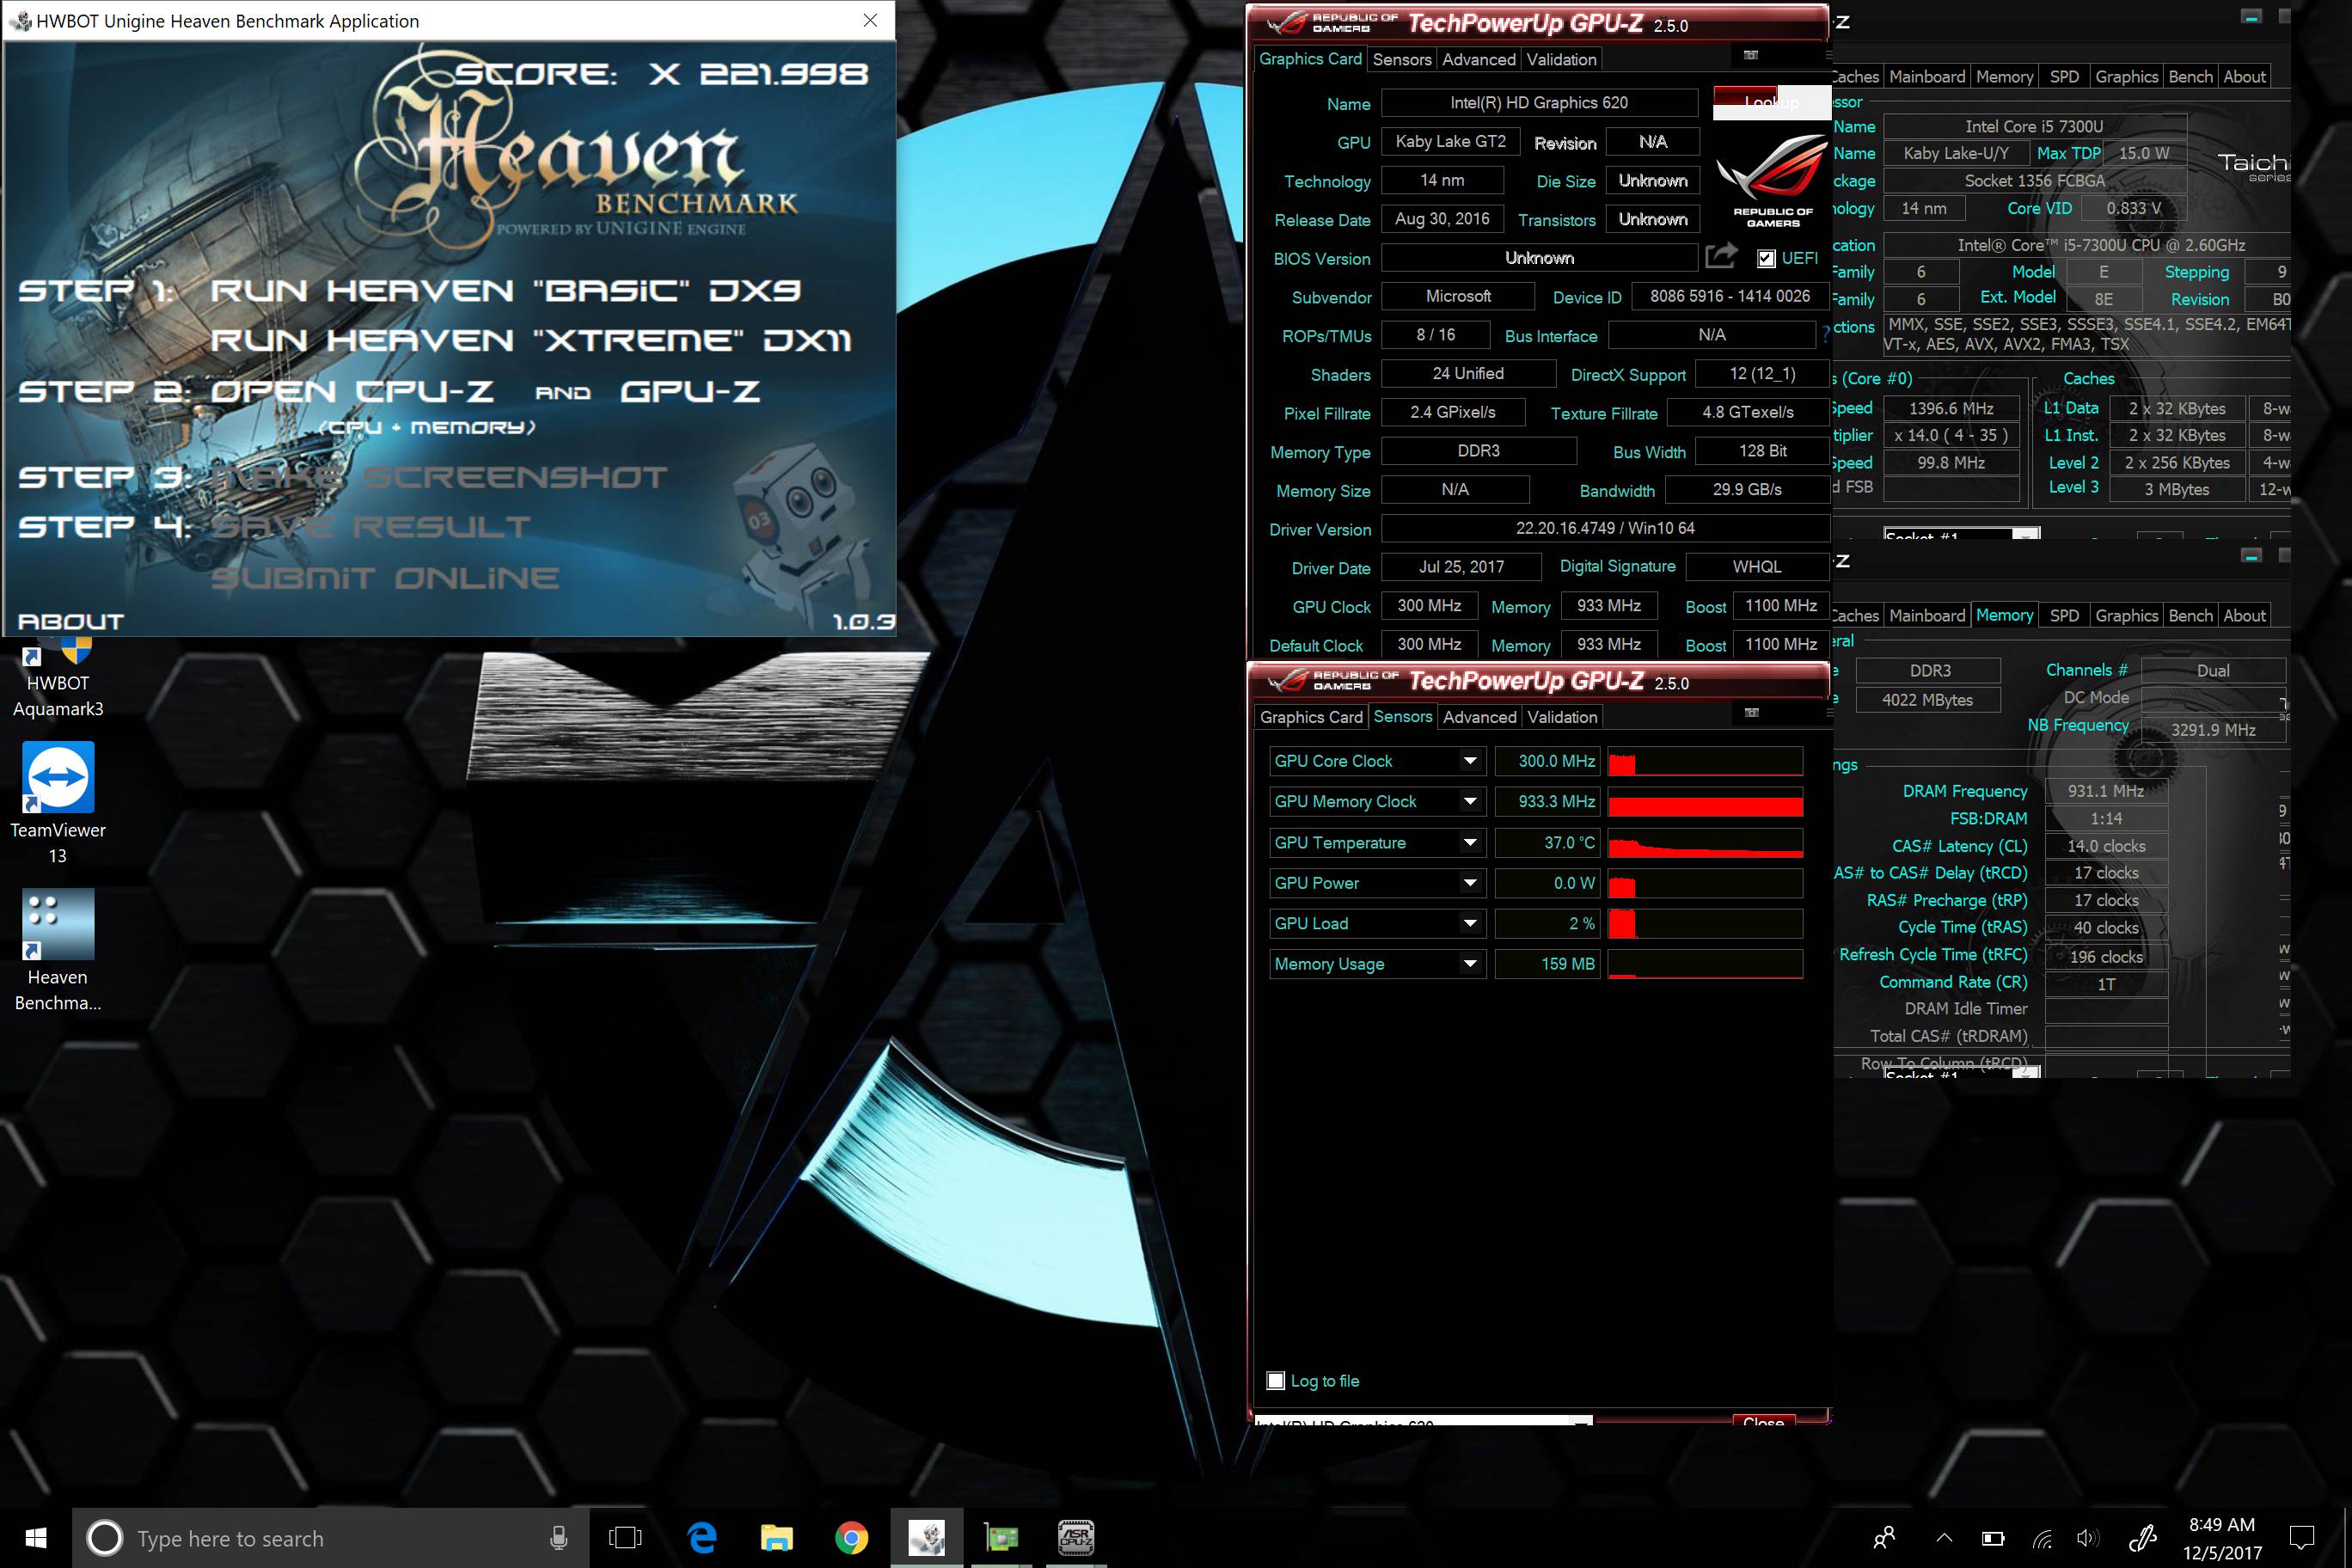2352x1568 pixels.
Task: Switch to Sensors tab in top GPU-Z window
Action: click(x=1401, y=60)
